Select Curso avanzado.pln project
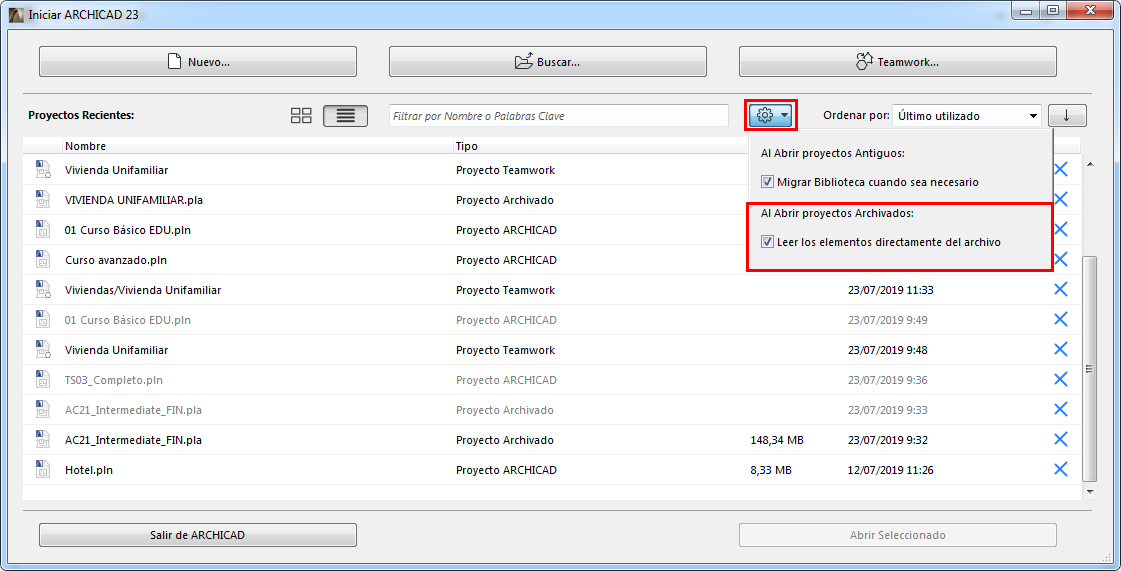 point(116,260)
